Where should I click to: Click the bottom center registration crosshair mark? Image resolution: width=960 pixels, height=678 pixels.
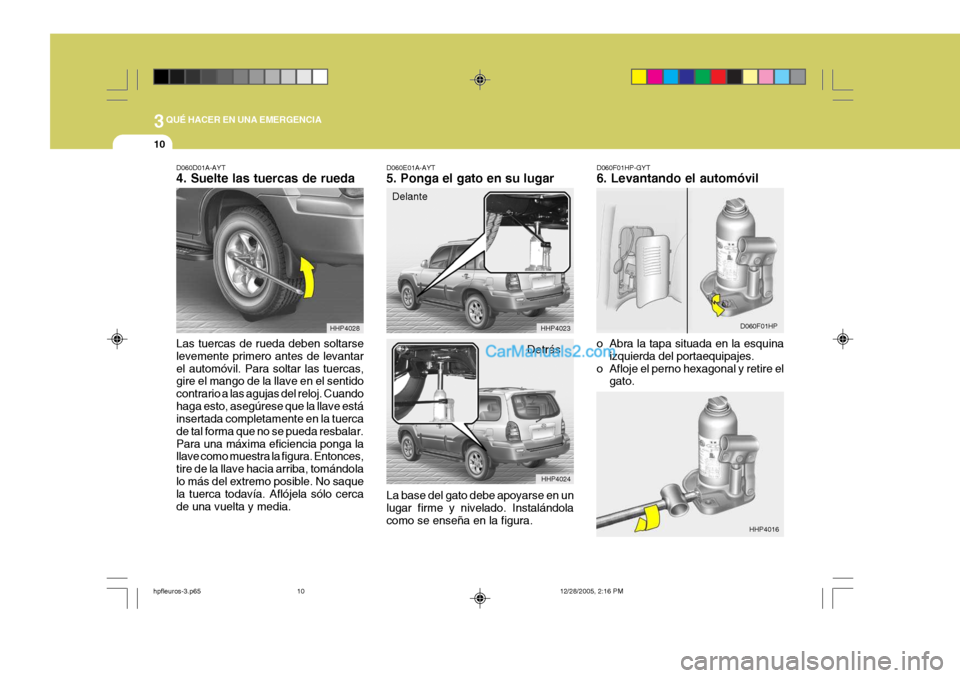[480, 598]
